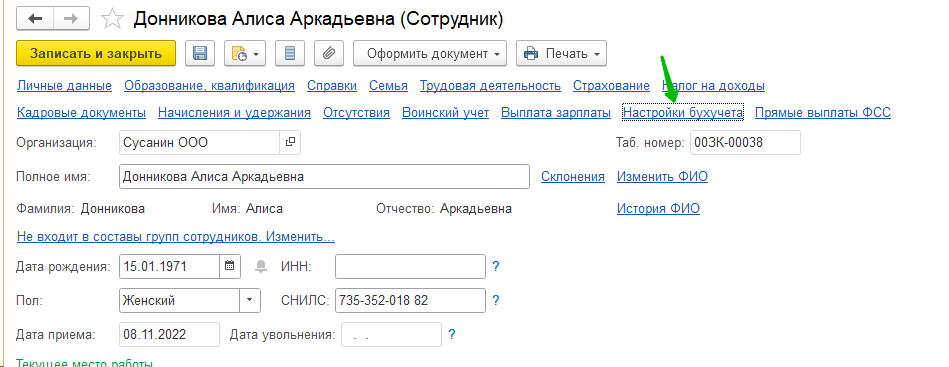
Task: Open the Личные данные link
Action: (64, 85)
